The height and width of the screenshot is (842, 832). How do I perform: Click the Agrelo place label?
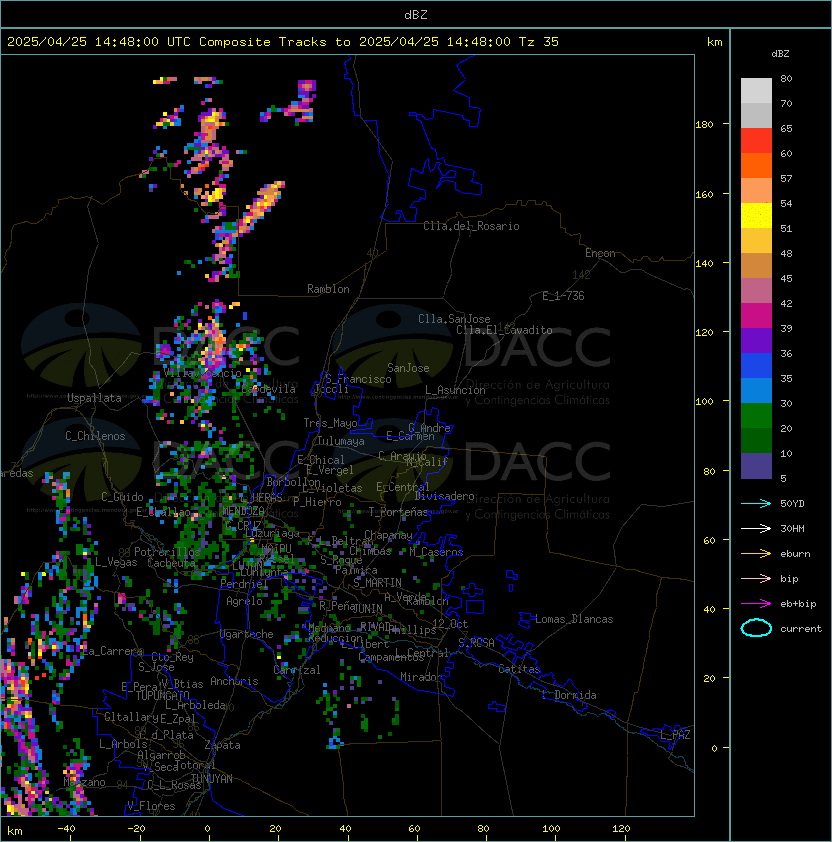click(244, 601)
